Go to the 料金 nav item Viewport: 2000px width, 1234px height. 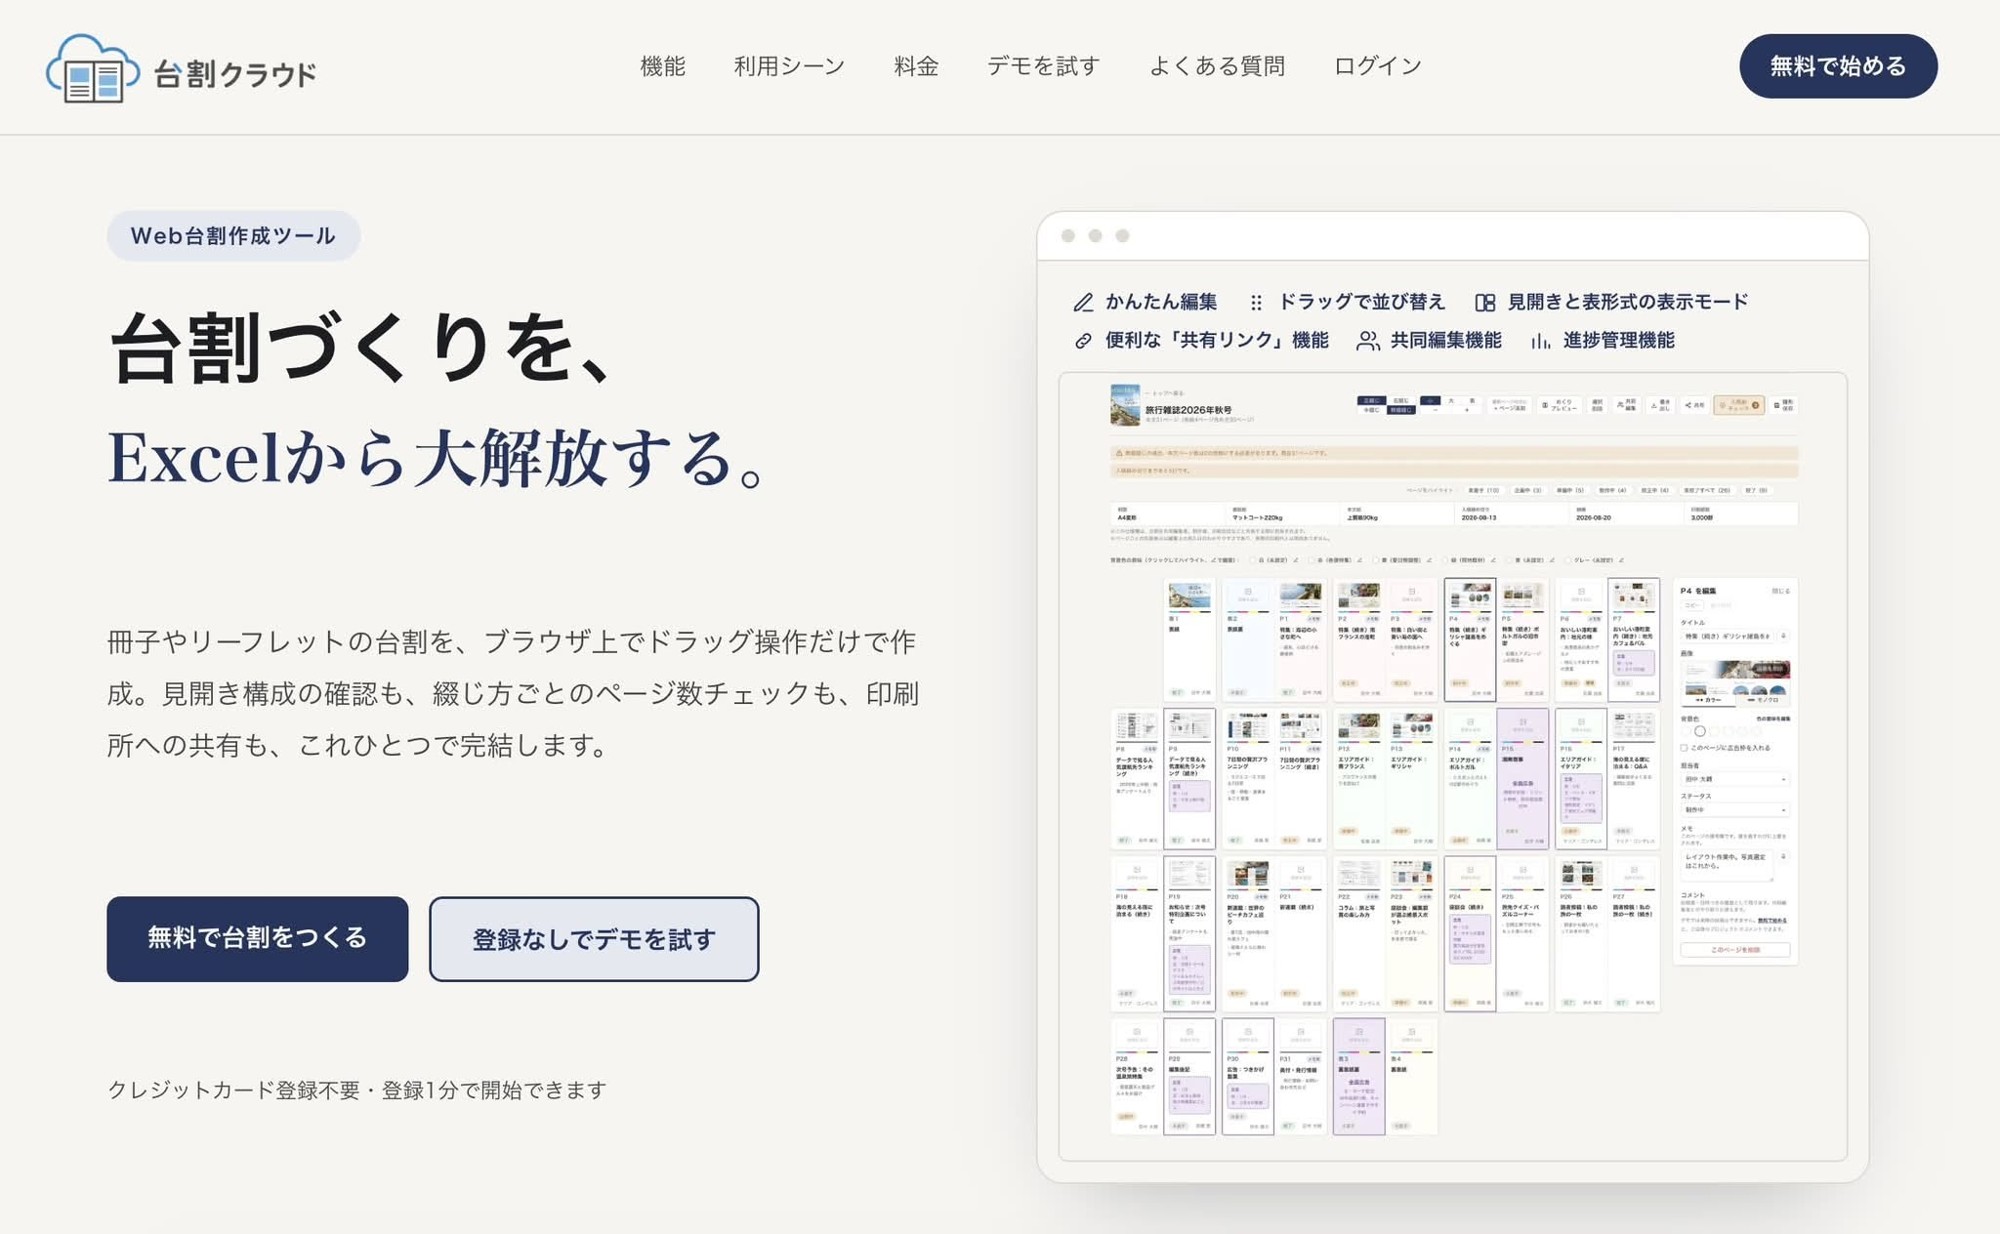pyautogui.click(x=916, y=66)
